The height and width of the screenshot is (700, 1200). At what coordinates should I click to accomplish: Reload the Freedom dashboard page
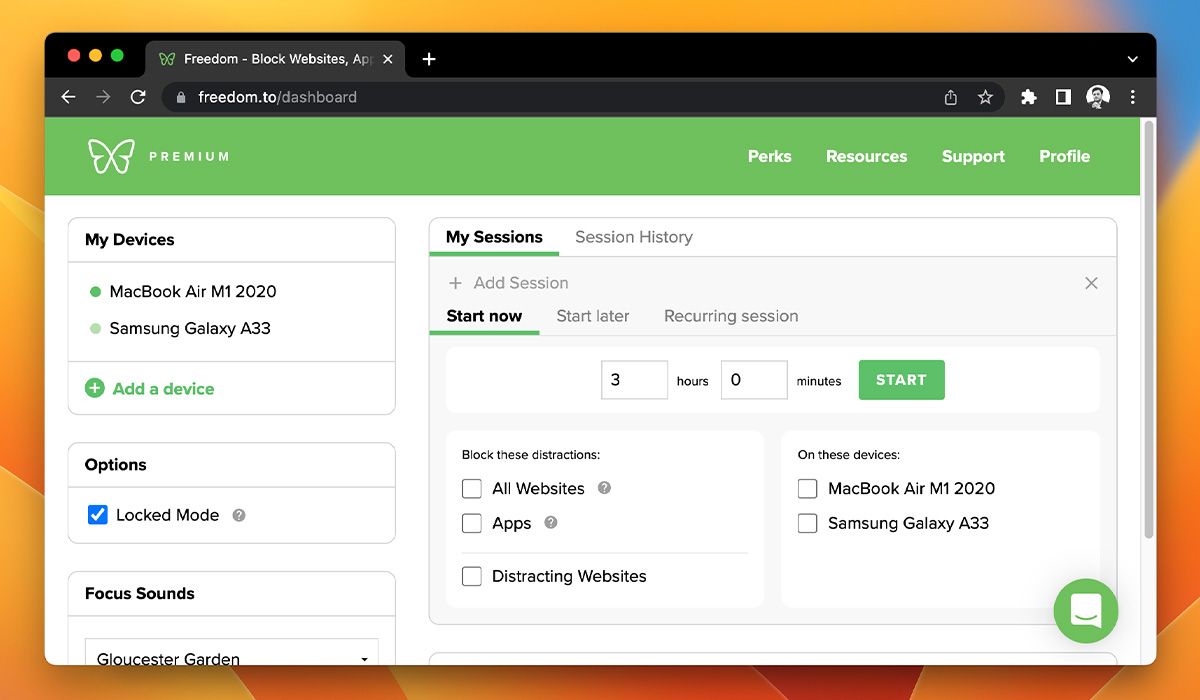[138, 97]
